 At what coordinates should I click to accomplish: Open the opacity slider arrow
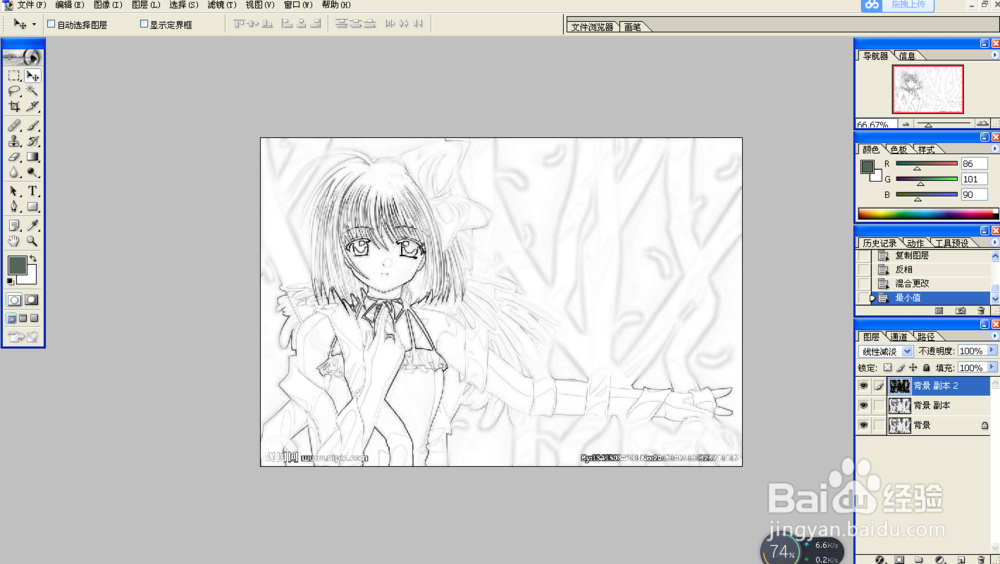[x=992, y=351]
